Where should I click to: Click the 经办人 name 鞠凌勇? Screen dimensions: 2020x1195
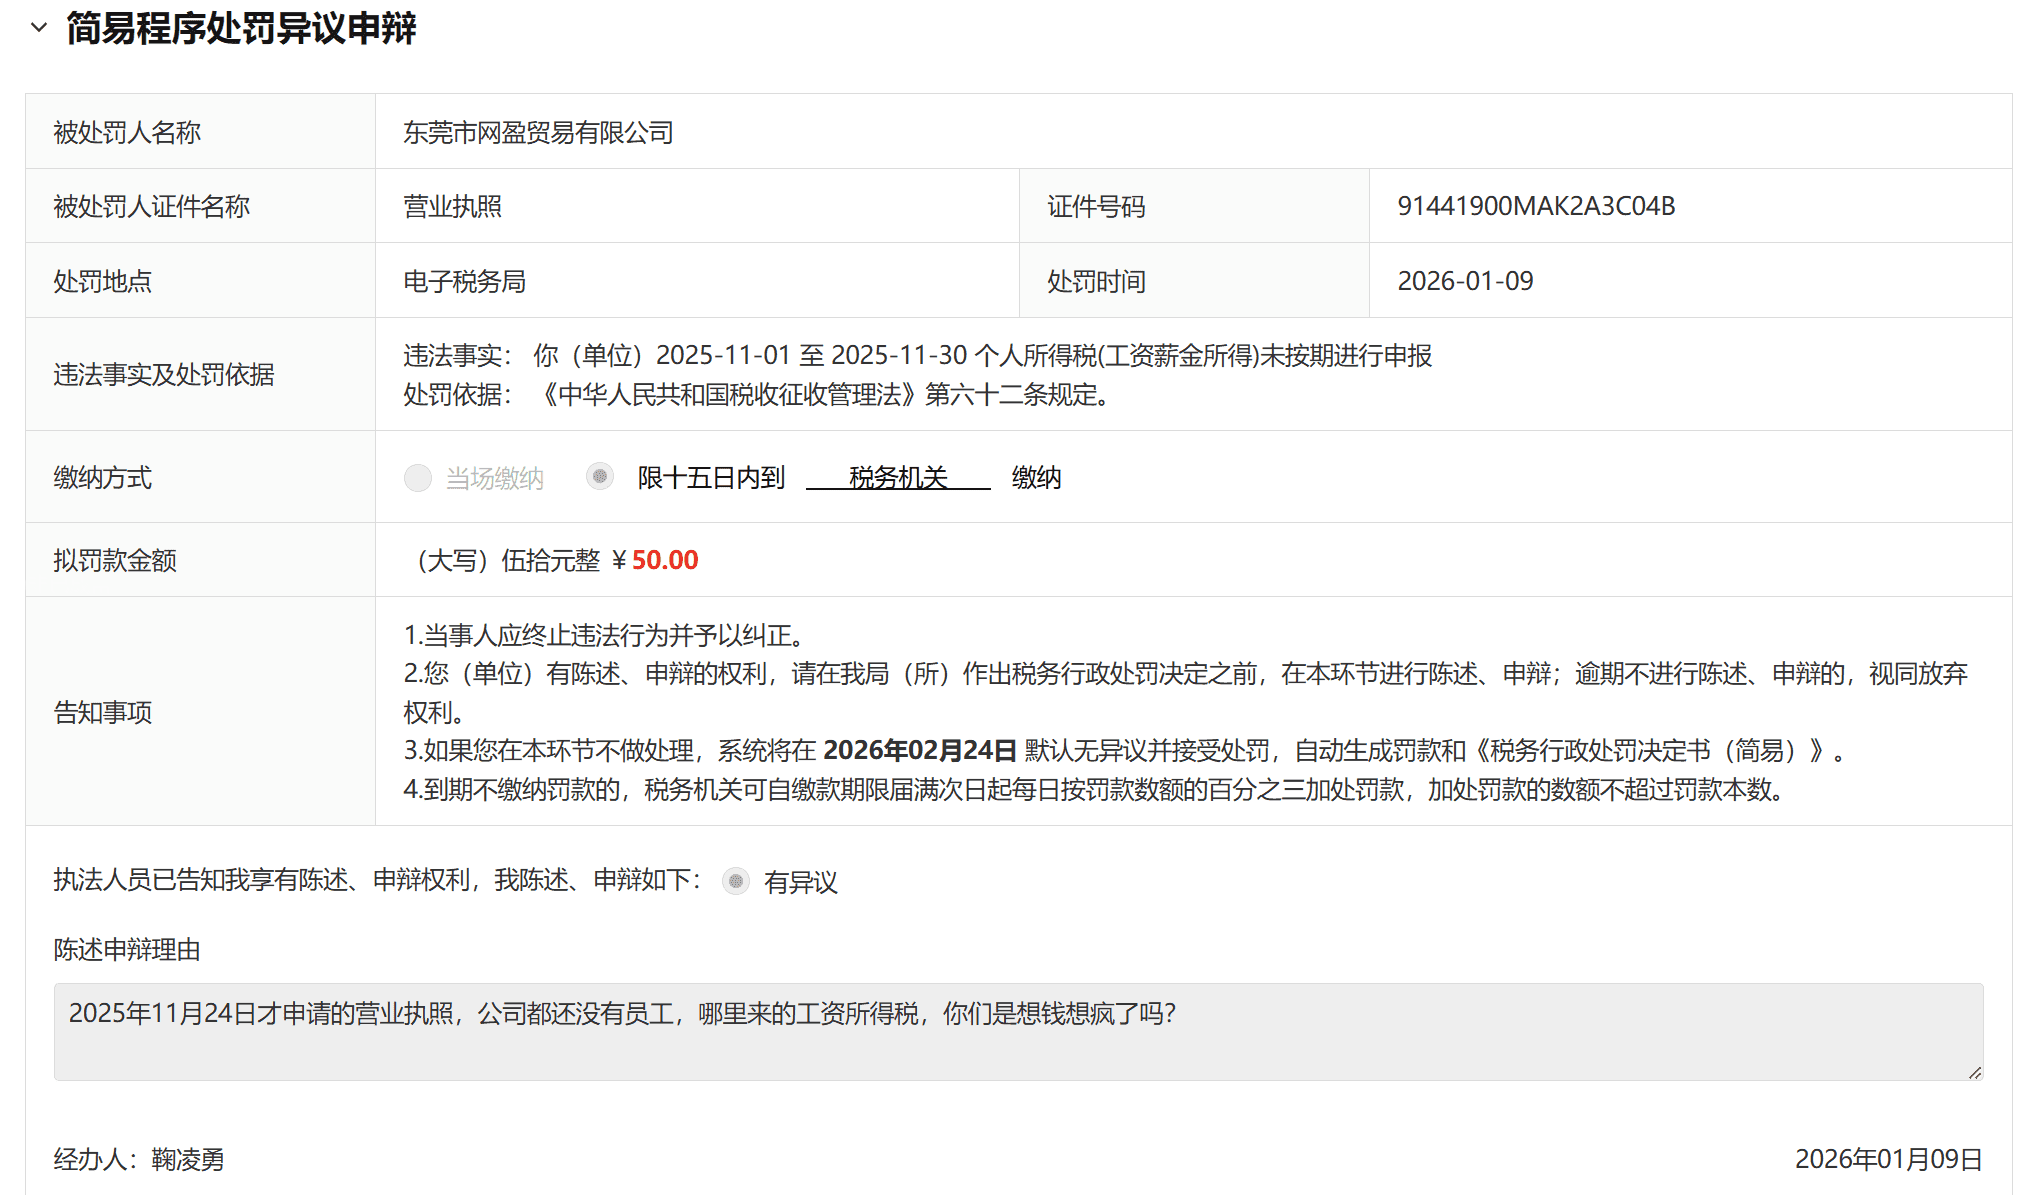coord(188,1159)
